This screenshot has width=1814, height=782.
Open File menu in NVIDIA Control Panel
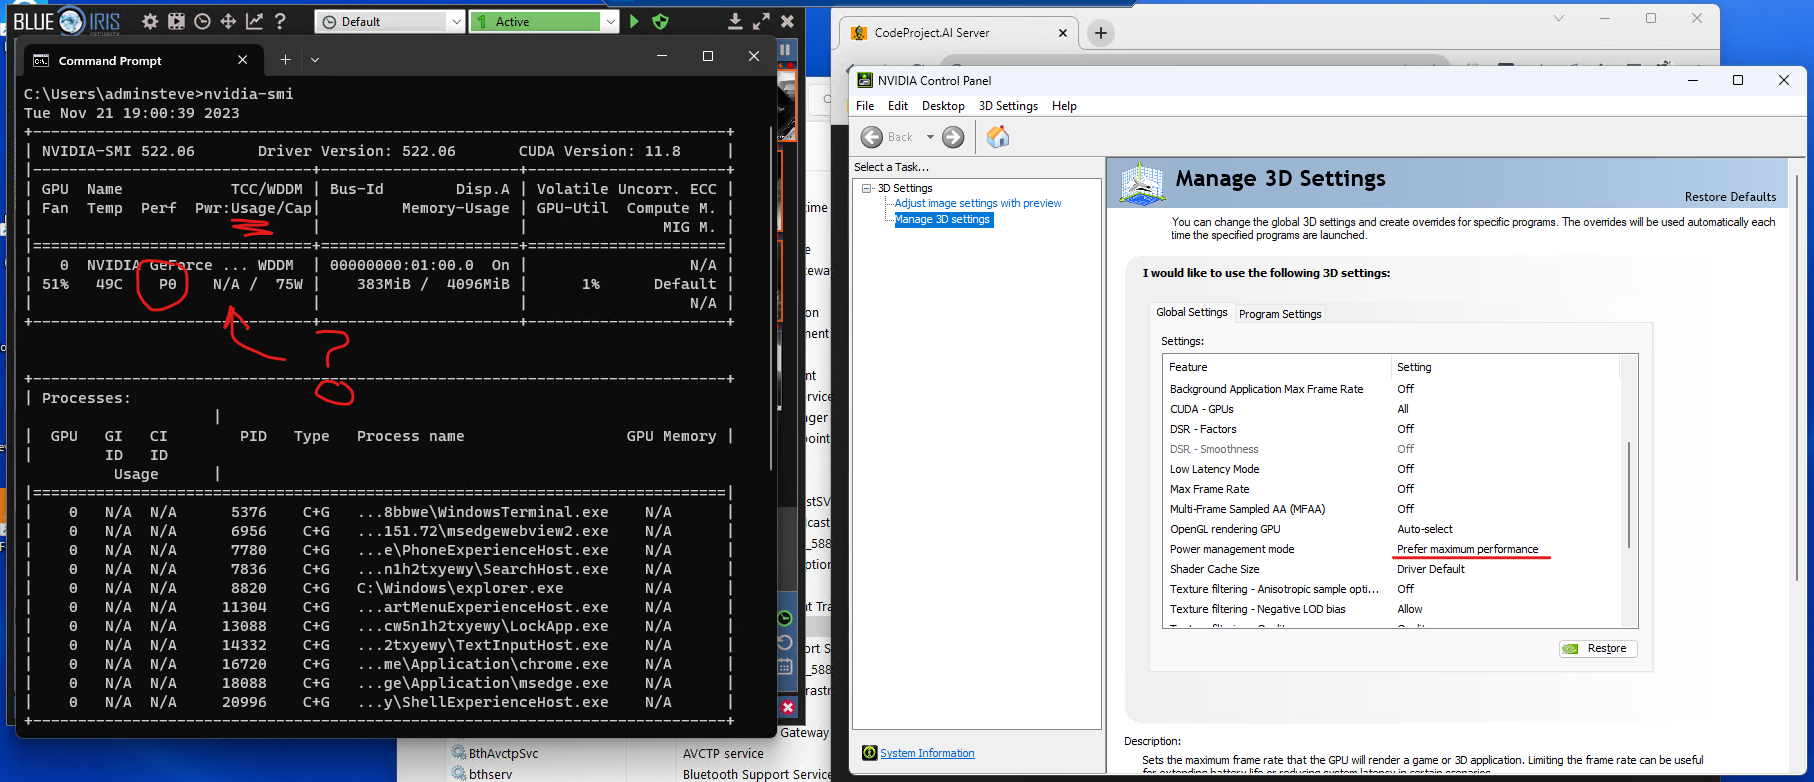[865, 106]
